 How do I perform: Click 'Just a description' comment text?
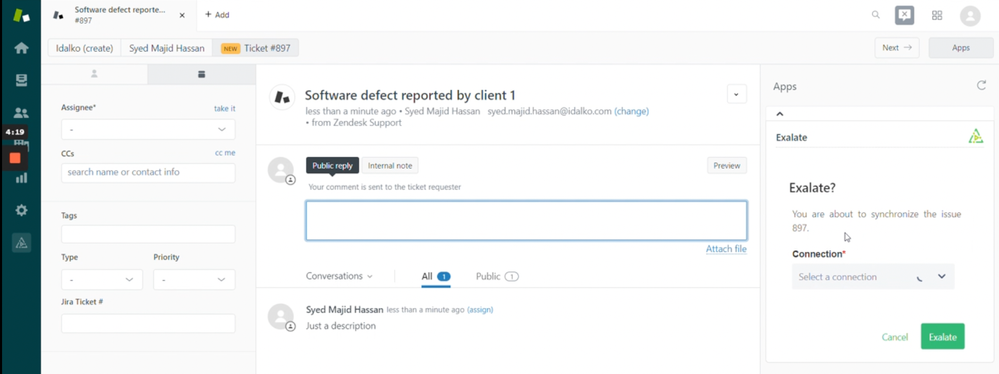click(341, 326)
